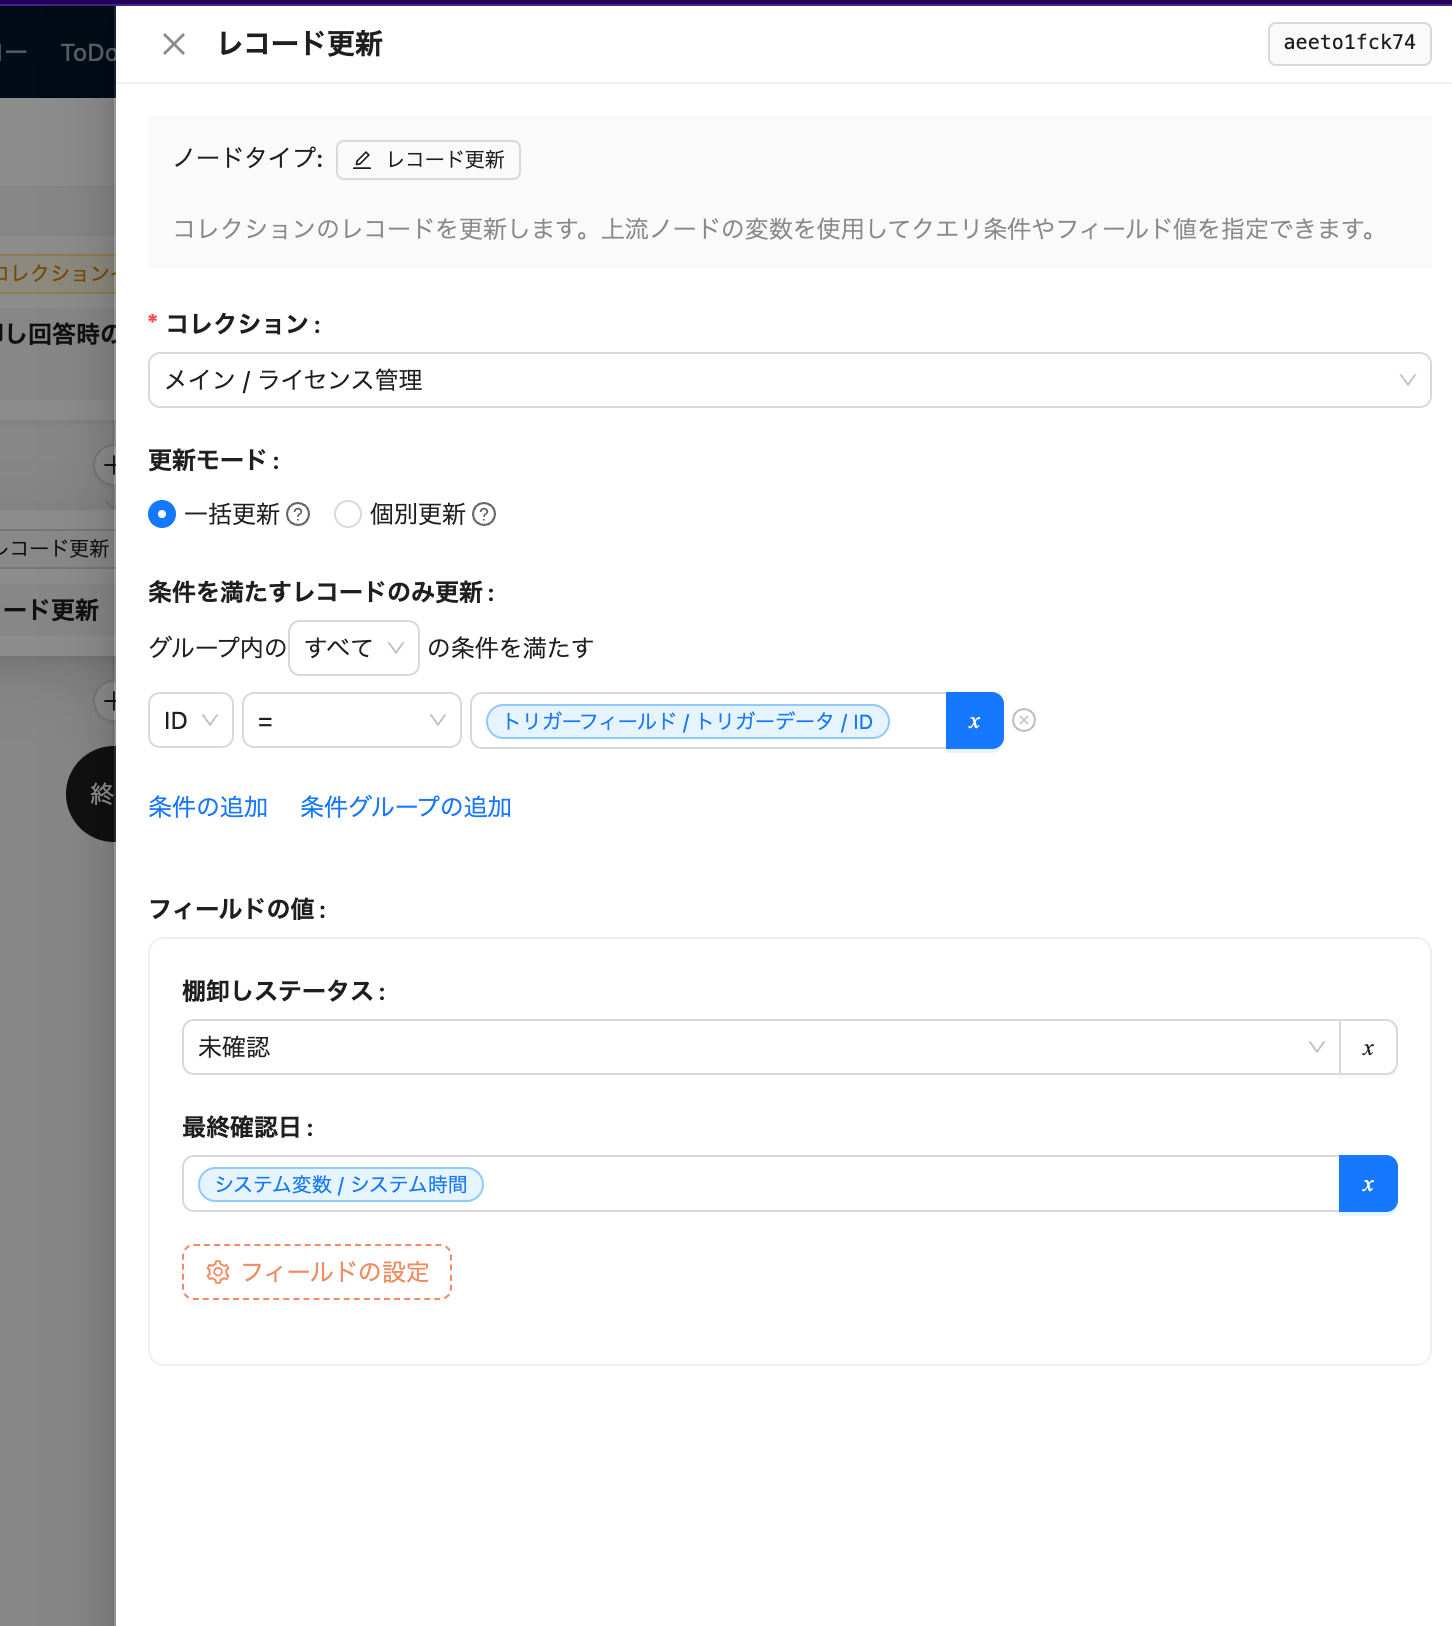Click the ToDo menu item in the background header
Image resolution: width=1452 pixels, height=1626 pixels.
[88, 53]
